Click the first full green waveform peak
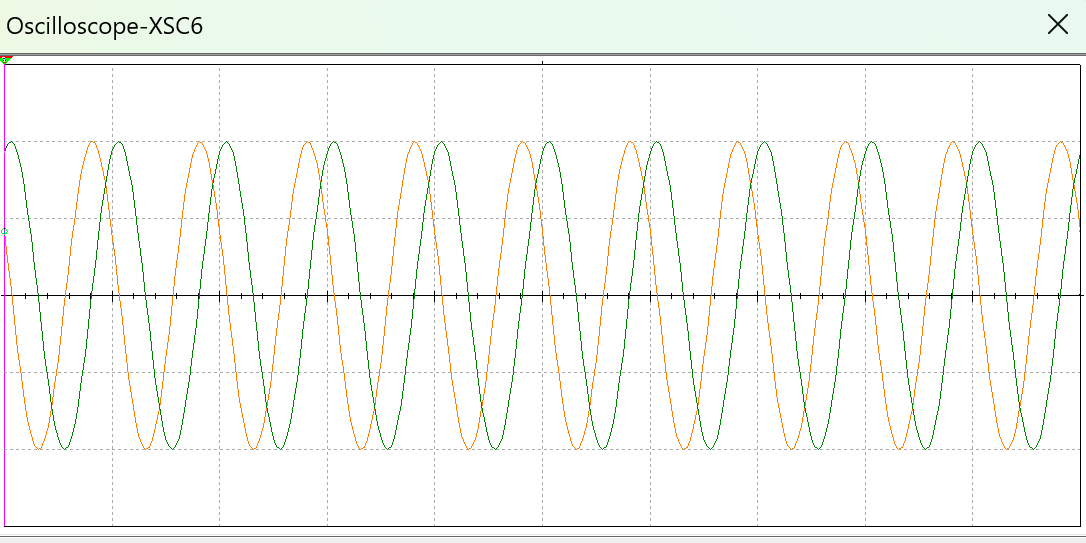Screen dimensions: 1086x543 click(x=119, y=142)
